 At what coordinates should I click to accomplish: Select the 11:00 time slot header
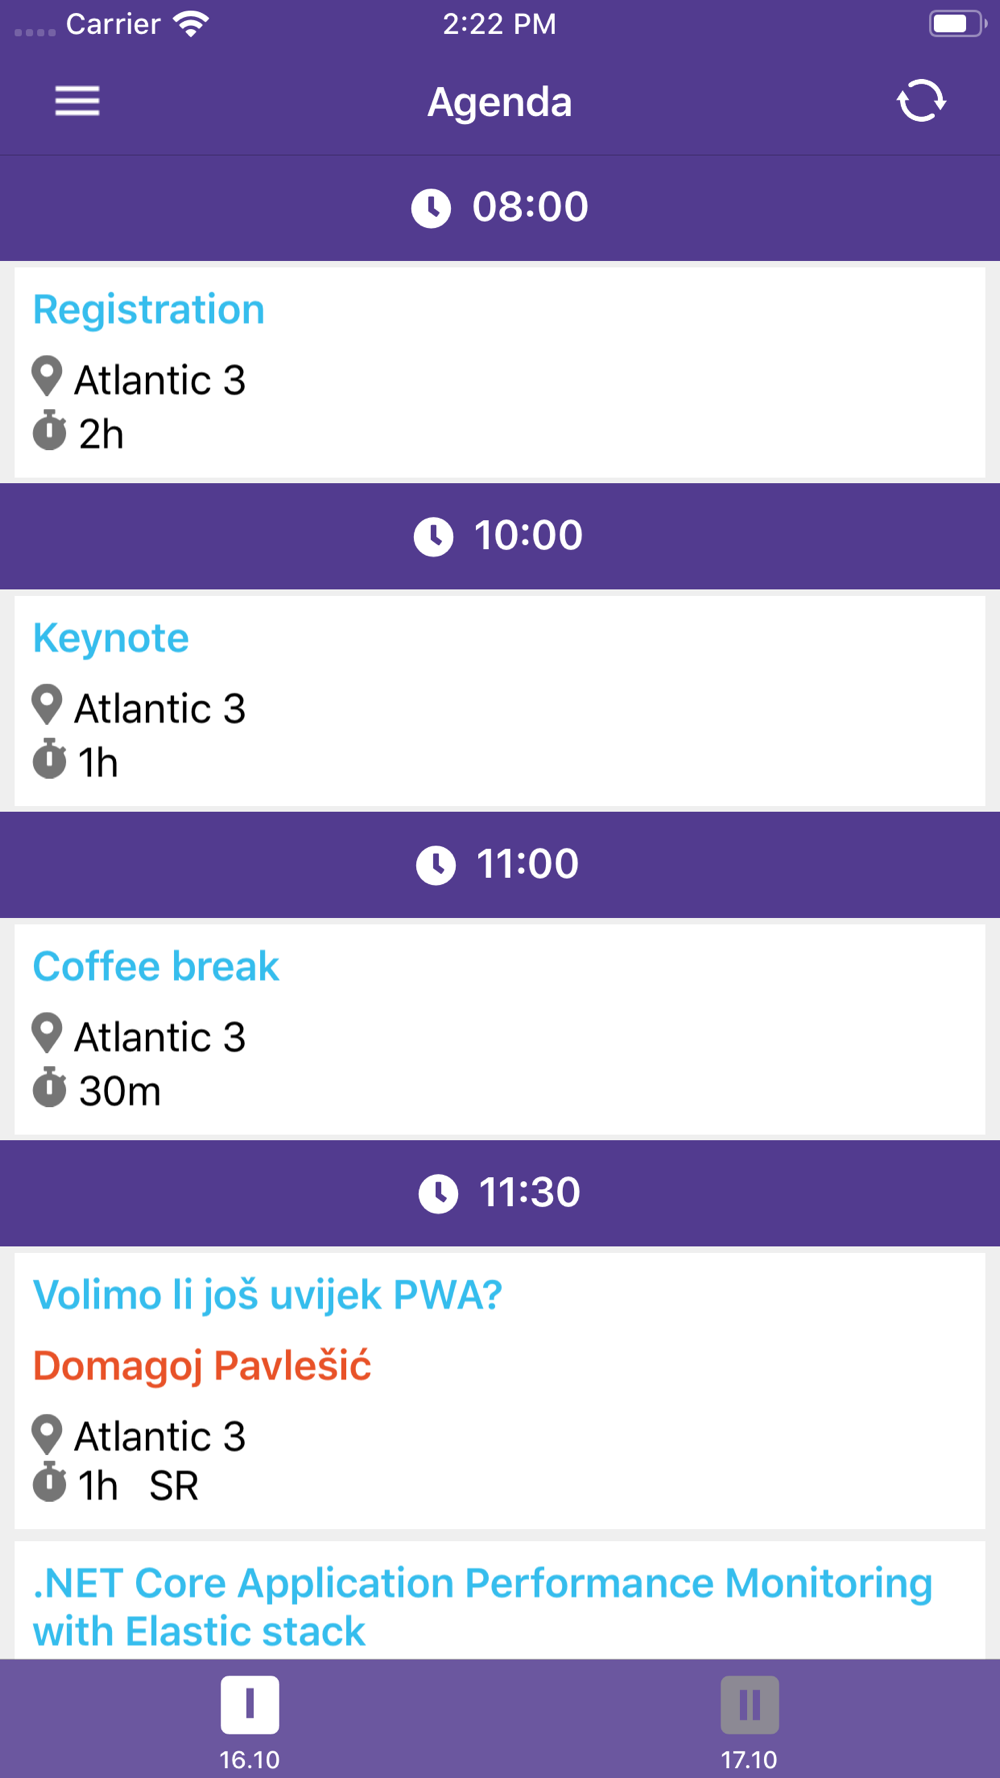500,864
